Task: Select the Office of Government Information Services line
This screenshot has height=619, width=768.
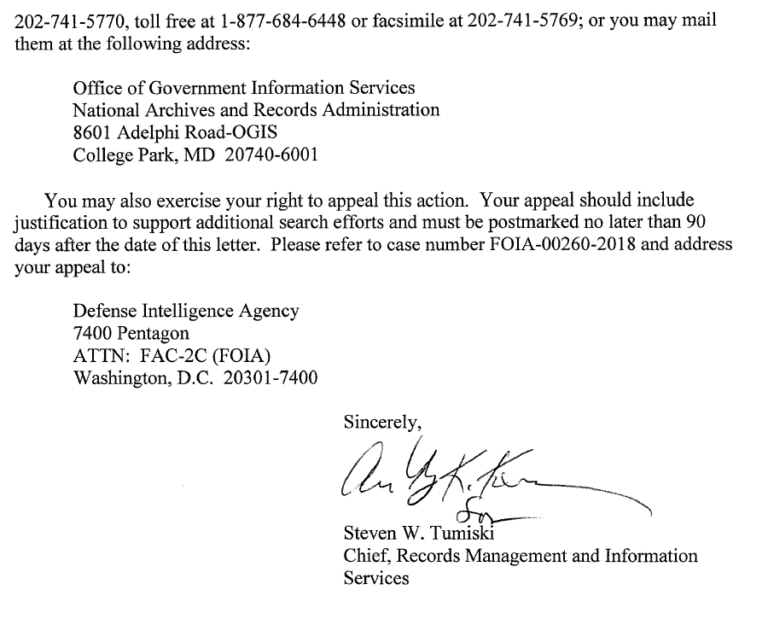Action: [244, 90]
